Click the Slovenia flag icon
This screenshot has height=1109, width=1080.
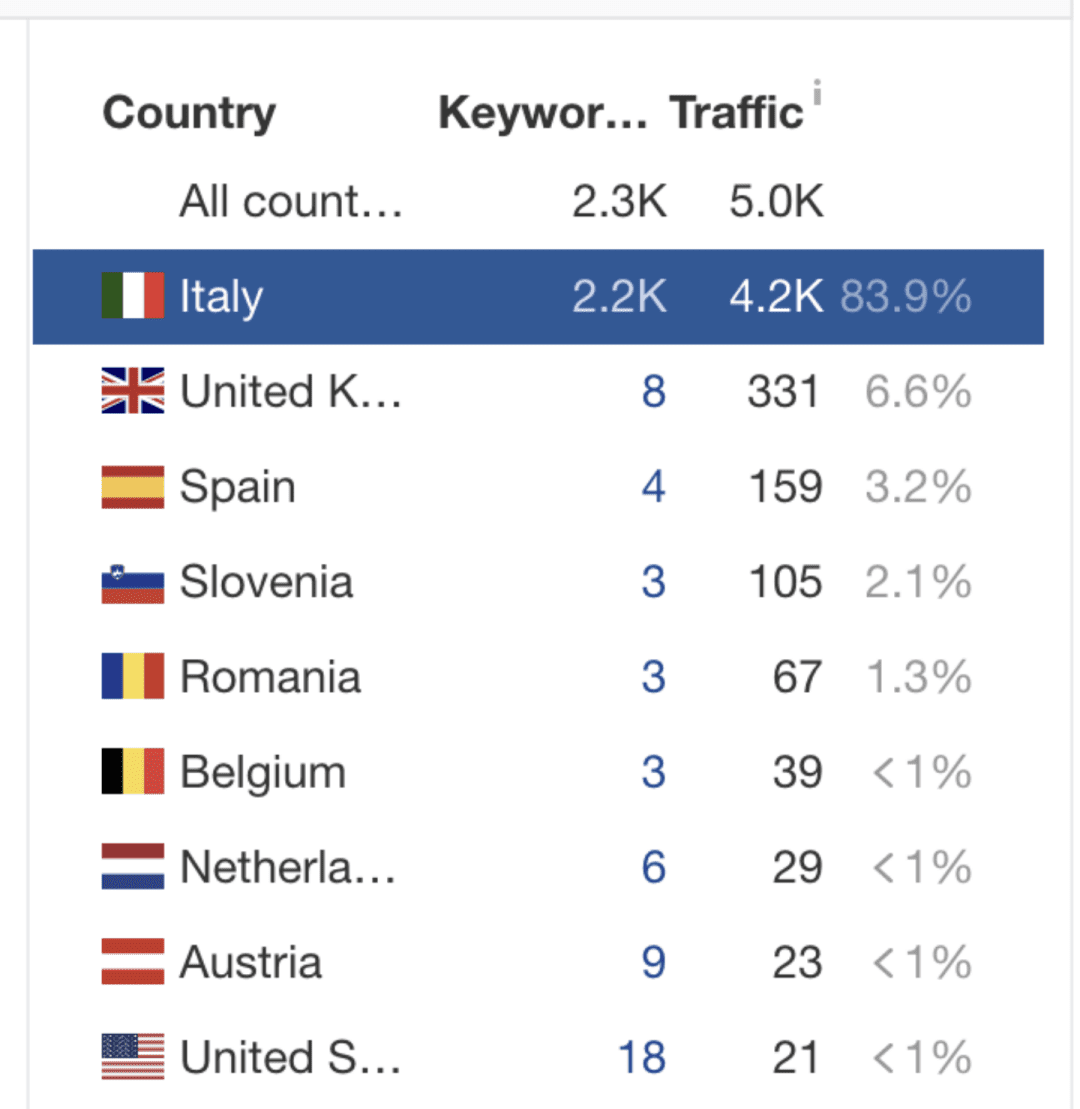133,583
